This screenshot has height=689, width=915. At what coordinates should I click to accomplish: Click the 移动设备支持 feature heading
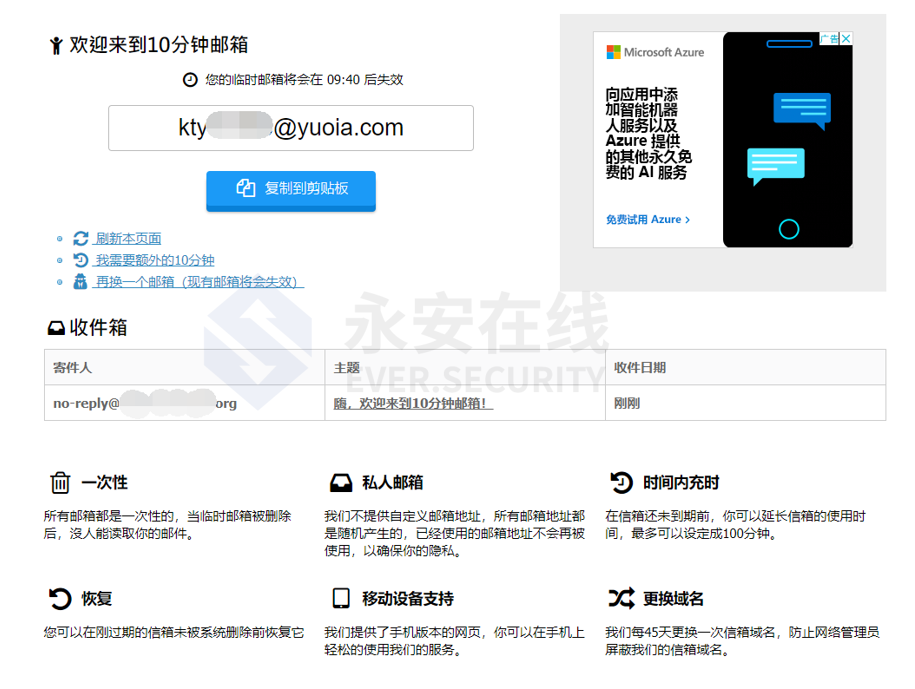[x=408, y=599]
